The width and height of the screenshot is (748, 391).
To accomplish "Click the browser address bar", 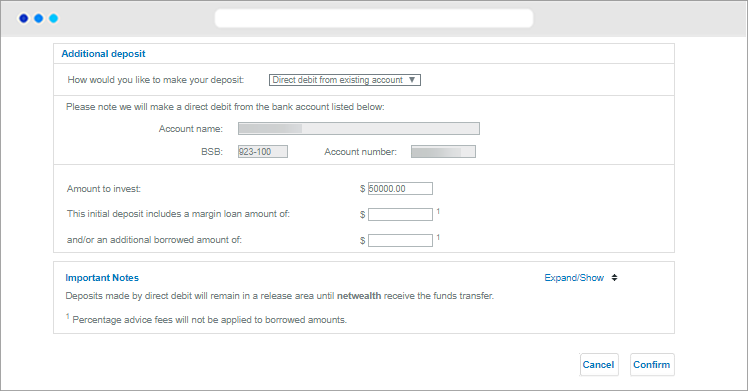I will tap(374, 18).
